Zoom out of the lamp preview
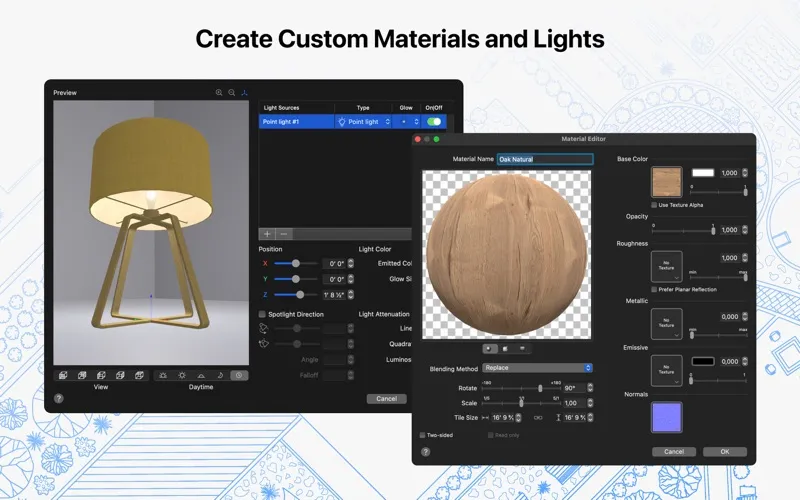The width and height of the screenshot is (800, 500). point(232,93)
